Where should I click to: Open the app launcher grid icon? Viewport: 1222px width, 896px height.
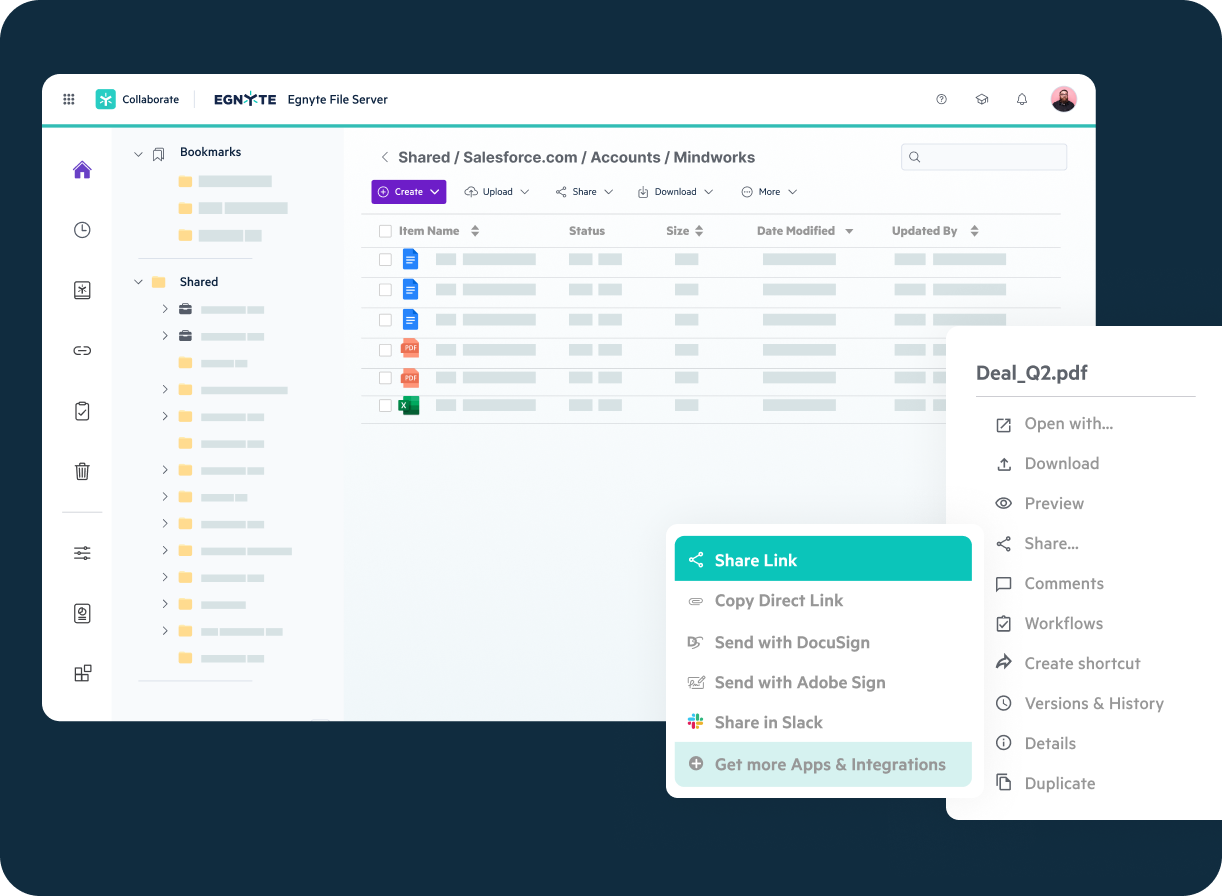pos(69,99)
